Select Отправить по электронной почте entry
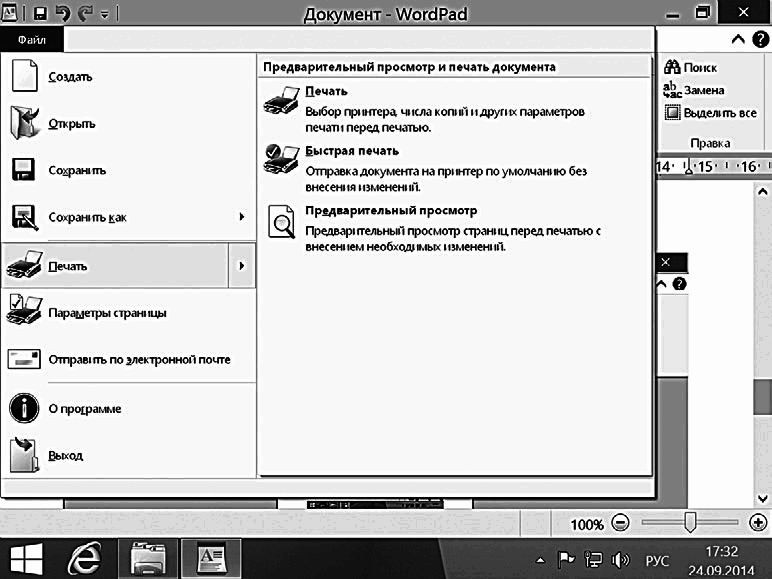772x579 pixels. coord(129,359)
